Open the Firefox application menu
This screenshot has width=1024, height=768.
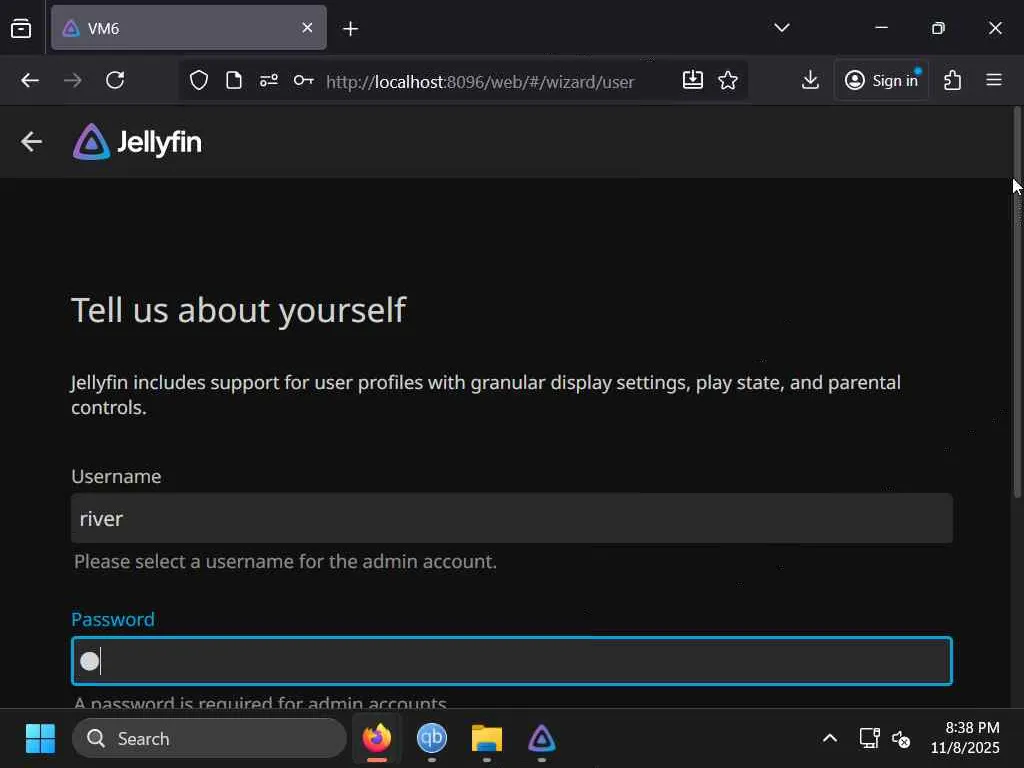coord(994,80)
